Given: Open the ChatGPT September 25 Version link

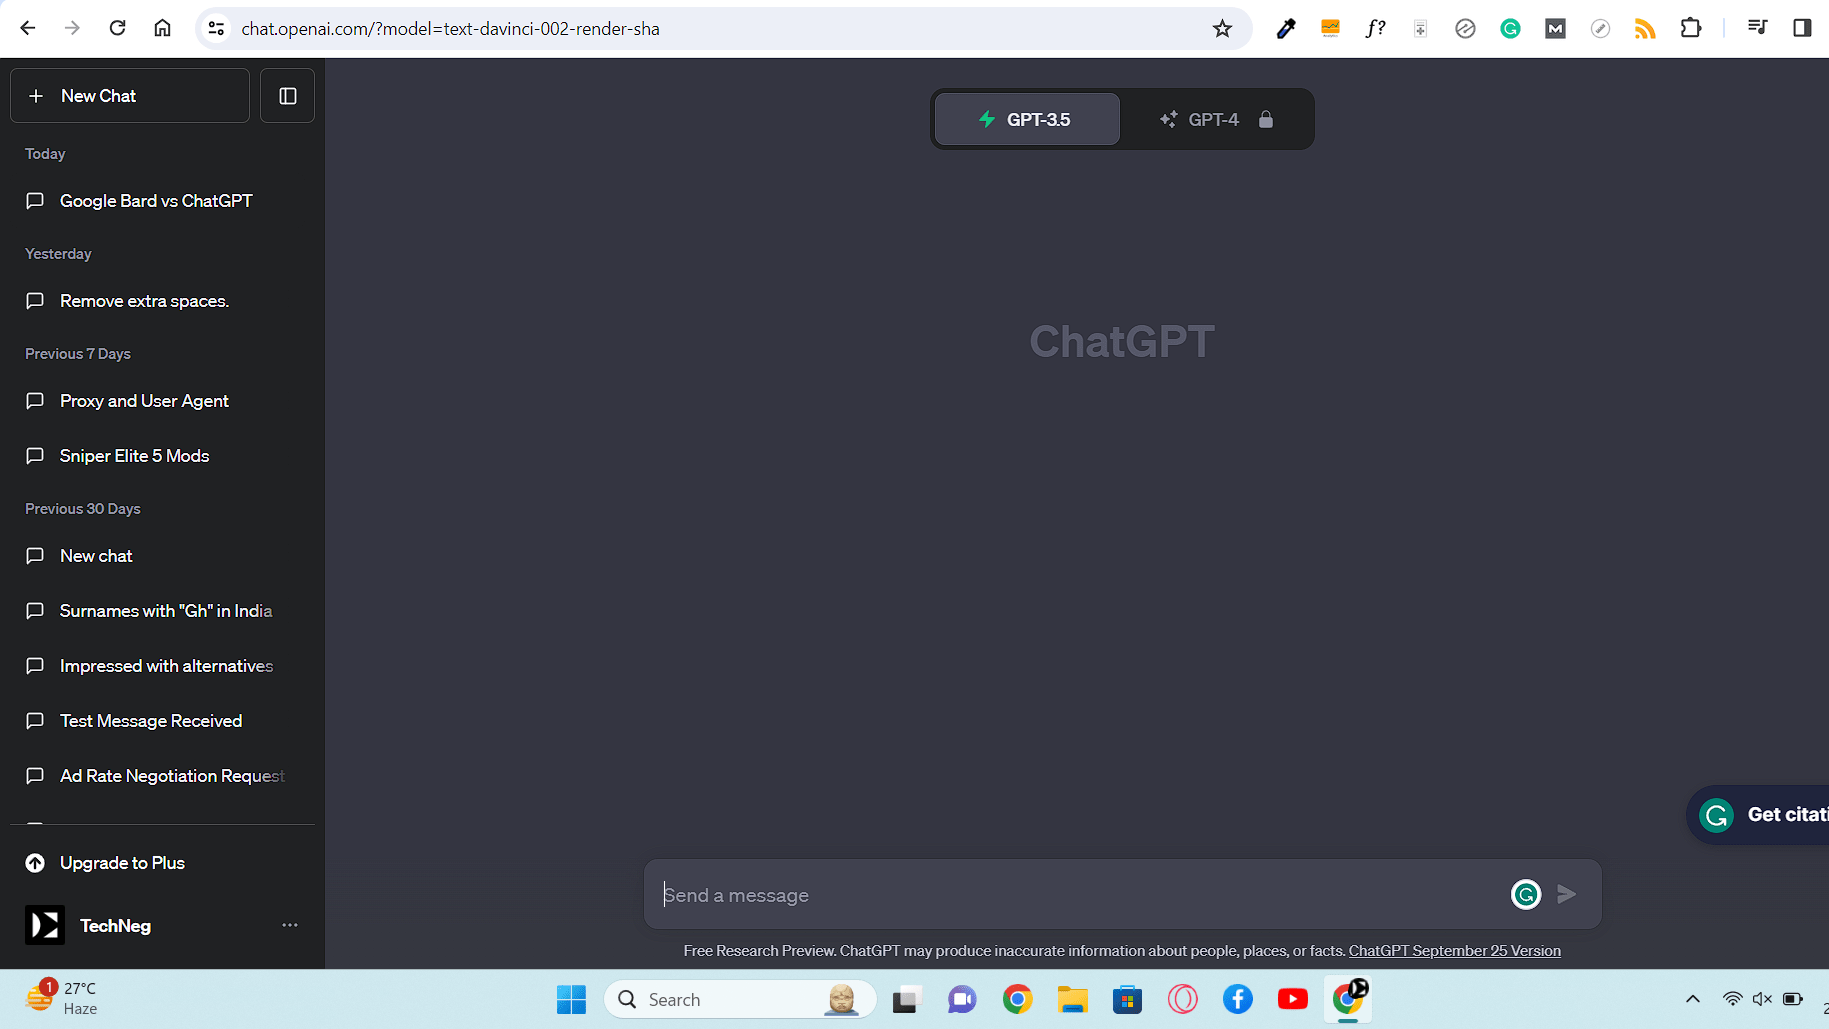Looking at the screenshot, I should (1454, 950).
